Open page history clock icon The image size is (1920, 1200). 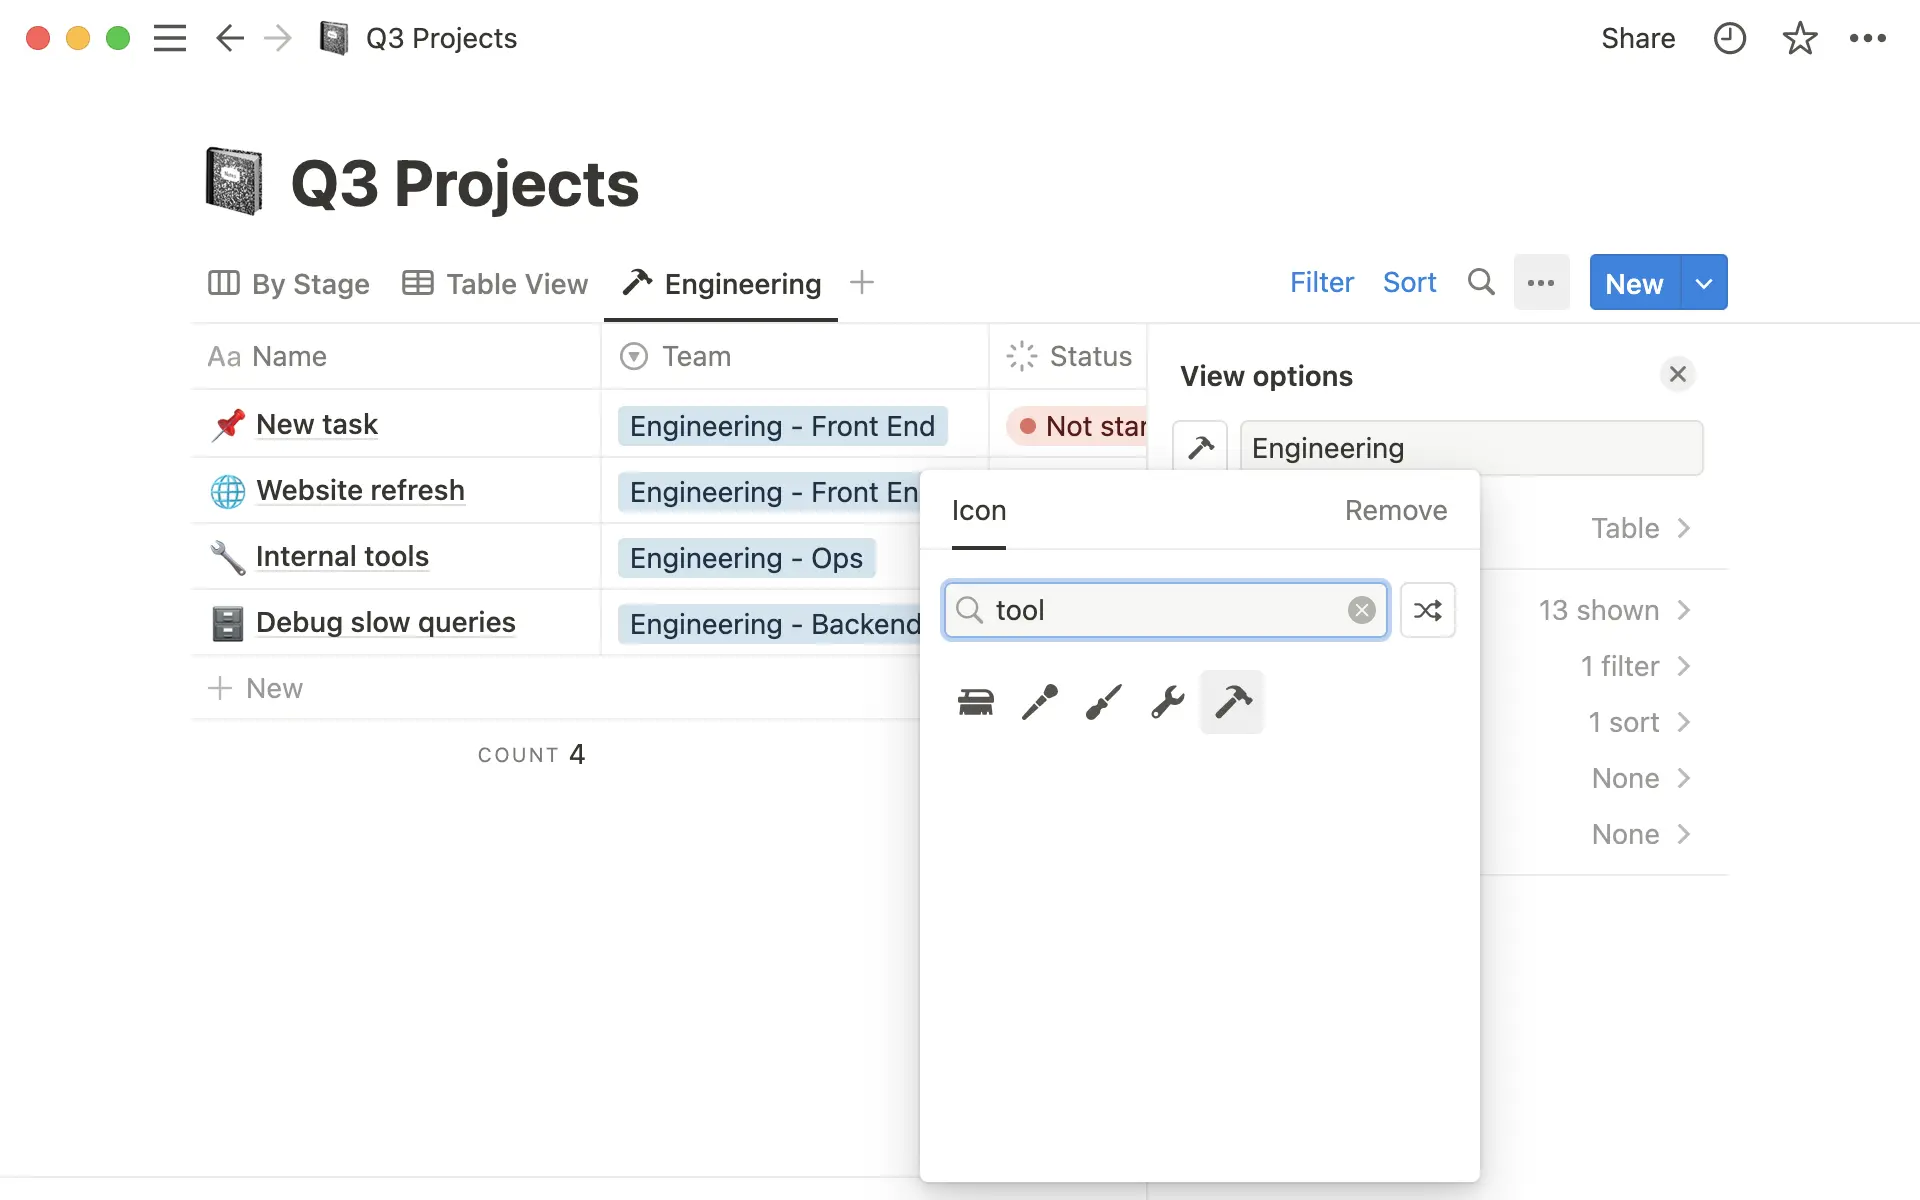[1729, 38]
